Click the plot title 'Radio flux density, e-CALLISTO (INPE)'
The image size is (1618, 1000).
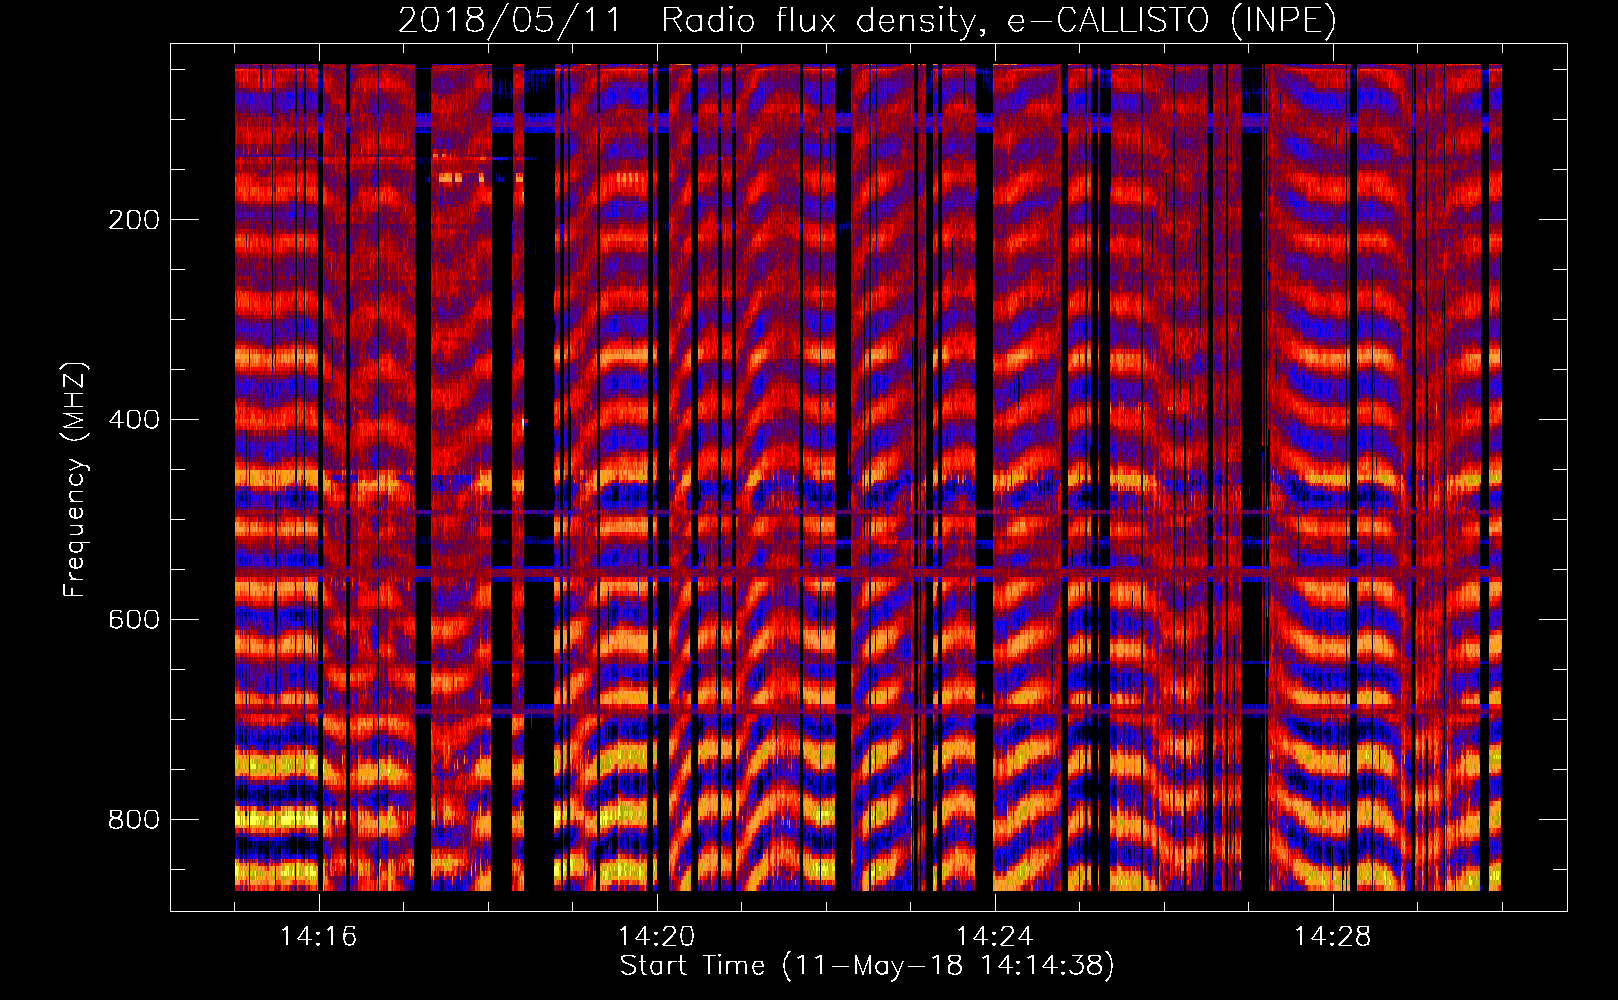pos(998,21)
